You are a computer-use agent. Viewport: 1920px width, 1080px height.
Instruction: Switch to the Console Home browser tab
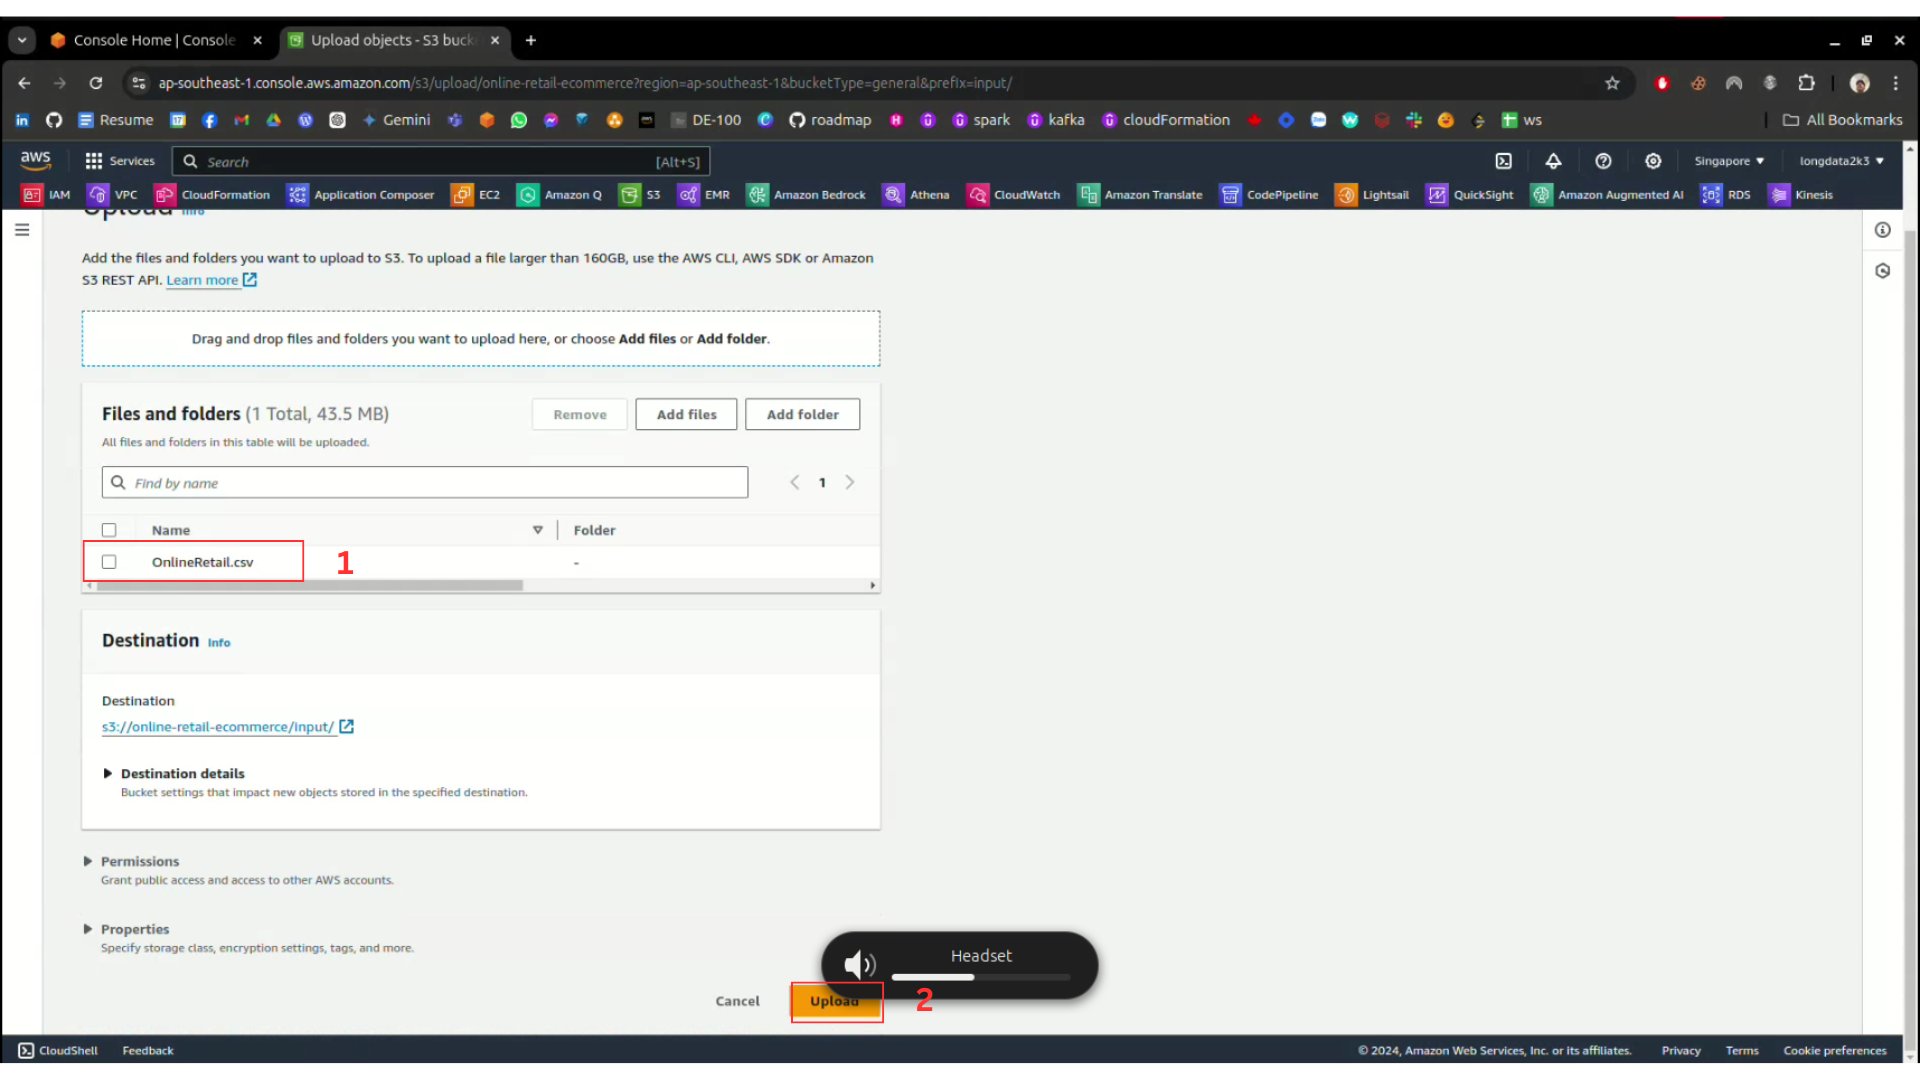click(154, 40)
